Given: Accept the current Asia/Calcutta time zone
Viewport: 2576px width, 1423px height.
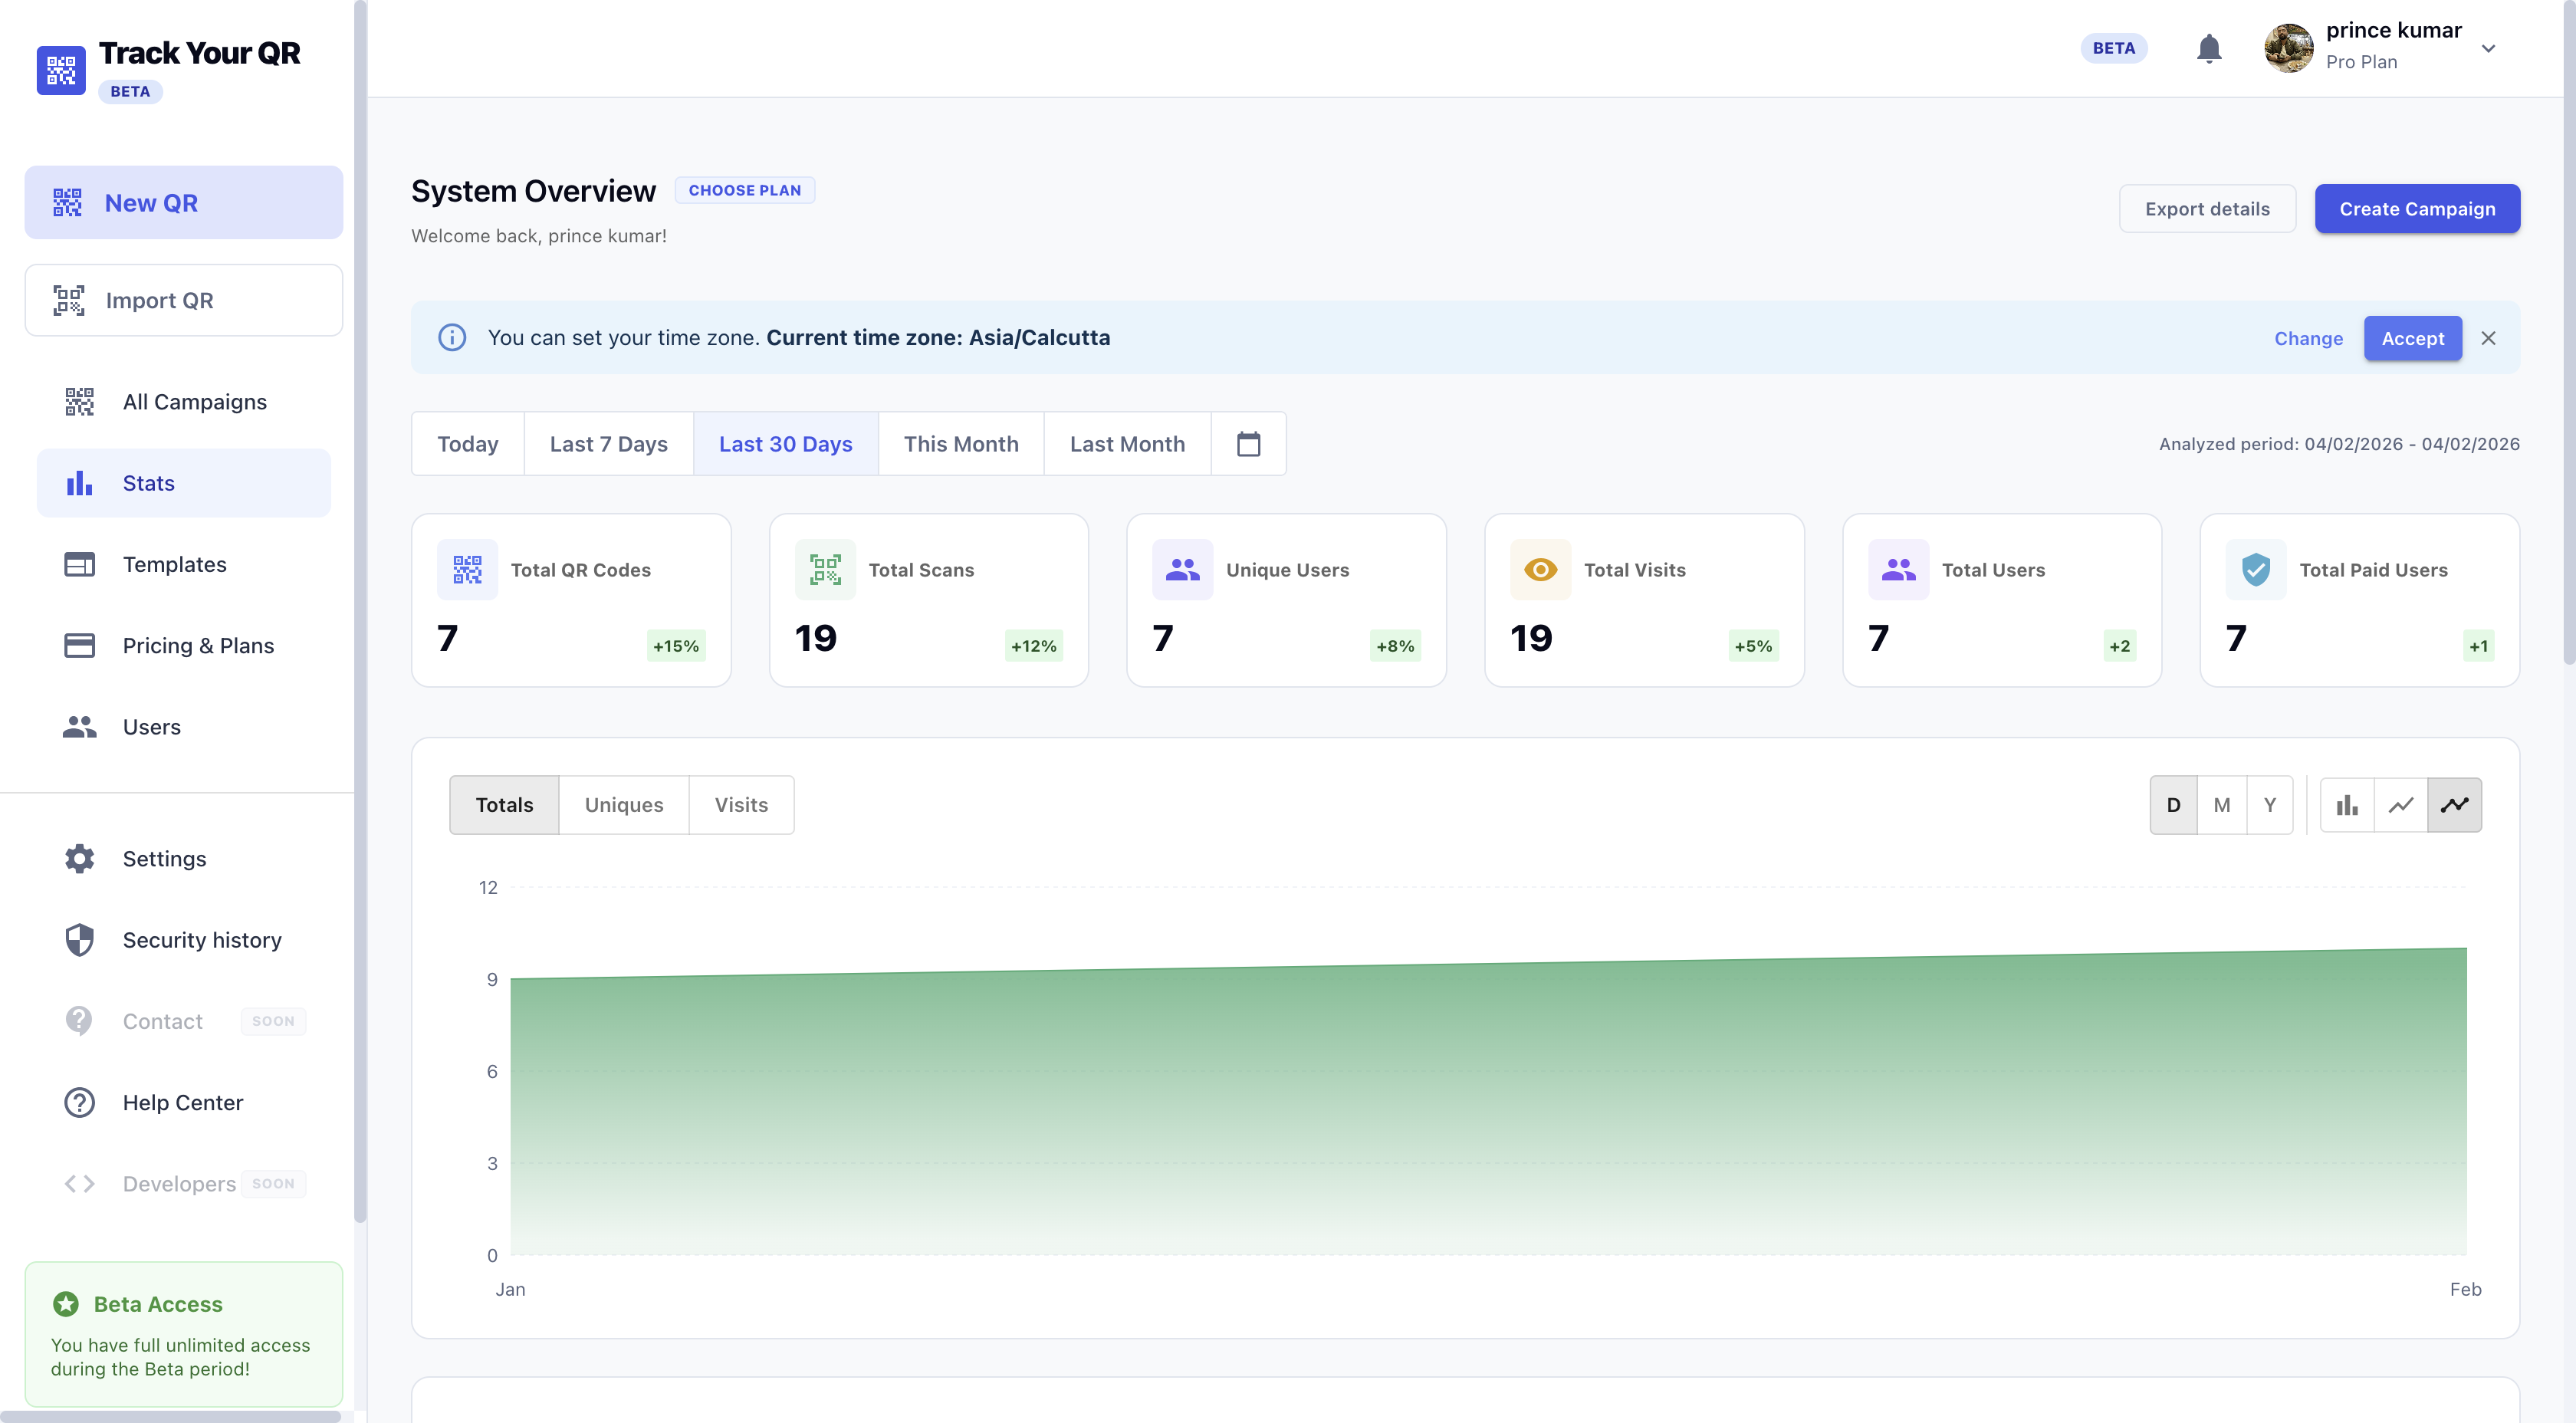Looking at the screenshot, I should coord(2412,338).
